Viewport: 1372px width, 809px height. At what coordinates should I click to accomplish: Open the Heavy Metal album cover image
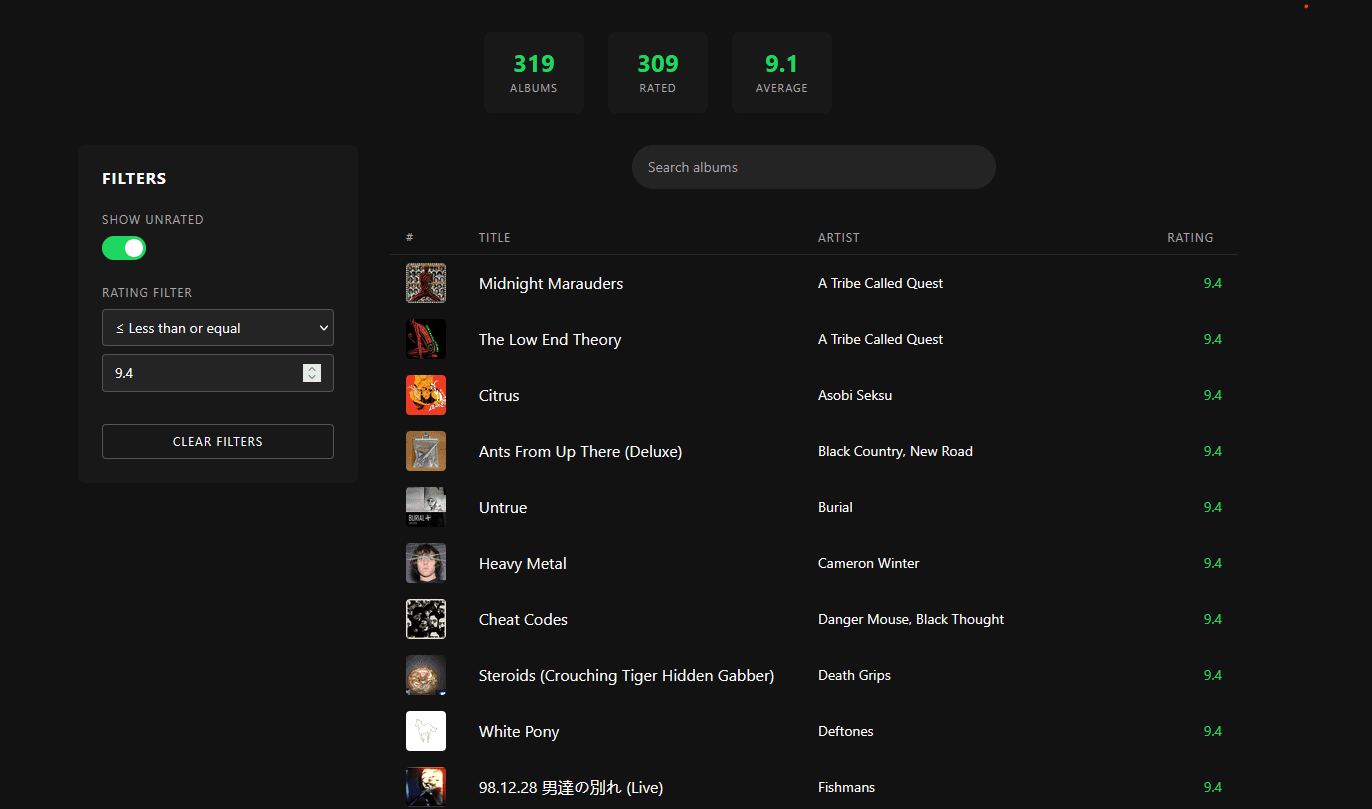pyautogui.click(x=426, y=563)
